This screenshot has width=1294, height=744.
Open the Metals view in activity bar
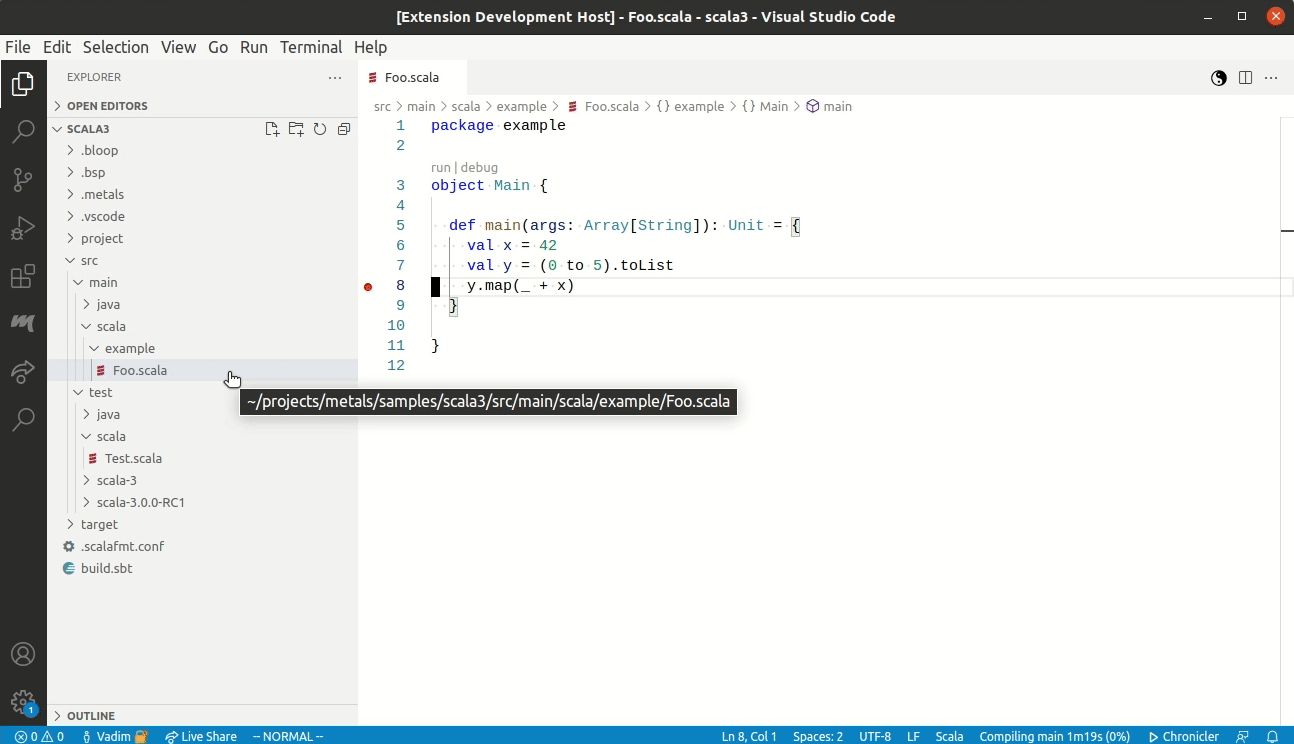(x=23, y=323)
